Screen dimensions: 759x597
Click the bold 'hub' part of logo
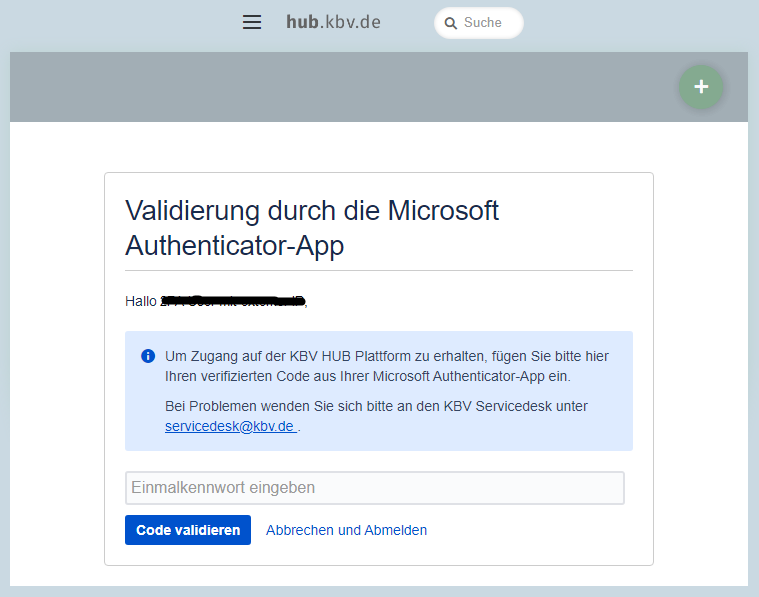302,22
